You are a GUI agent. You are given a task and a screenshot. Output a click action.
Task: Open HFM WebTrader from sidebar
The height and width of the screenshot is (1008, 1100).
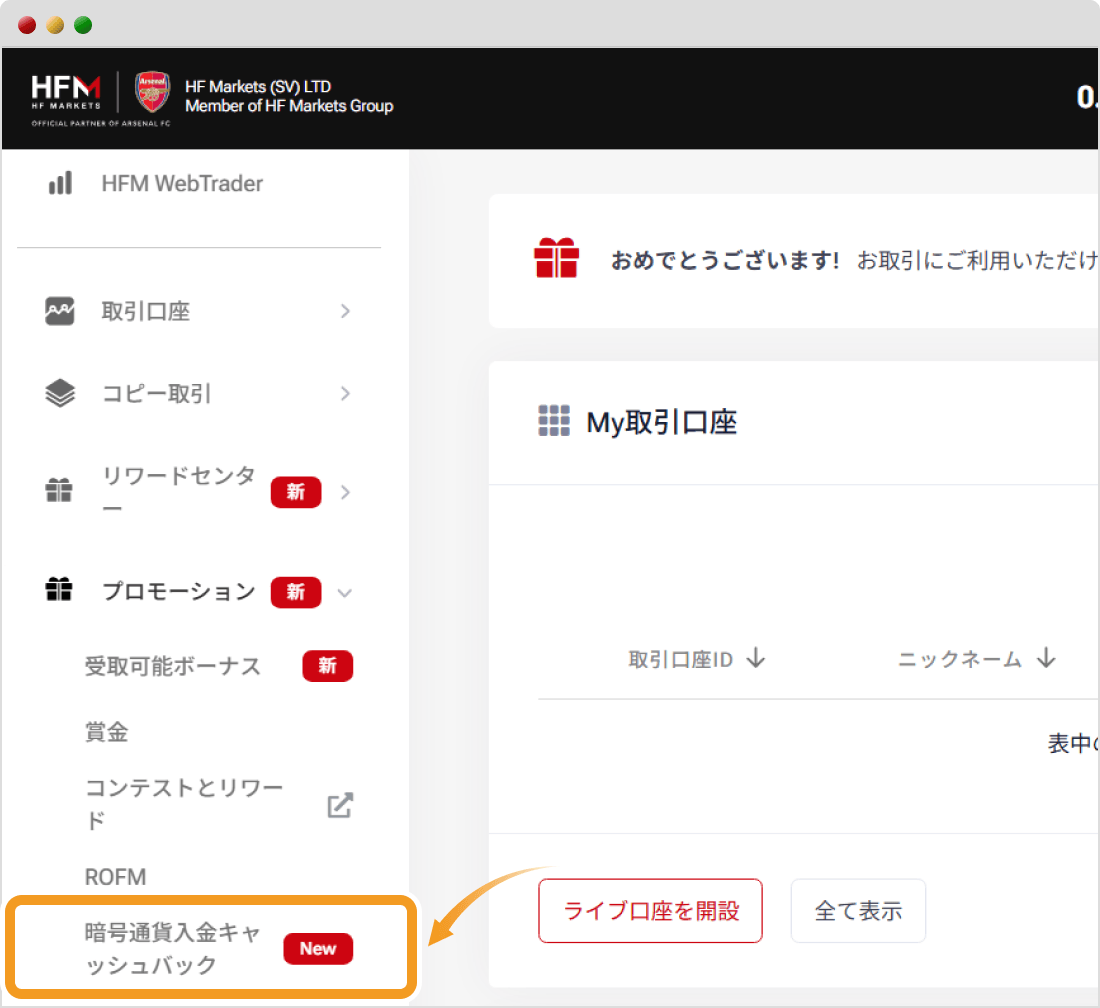[x=182, y=183]
